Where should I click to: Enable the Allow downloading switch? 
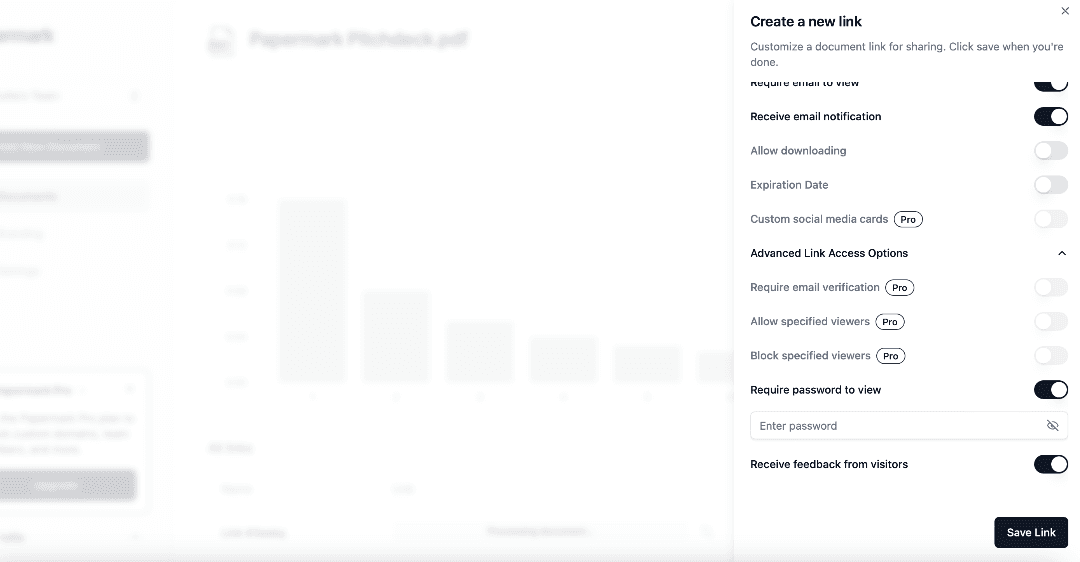1050,151
